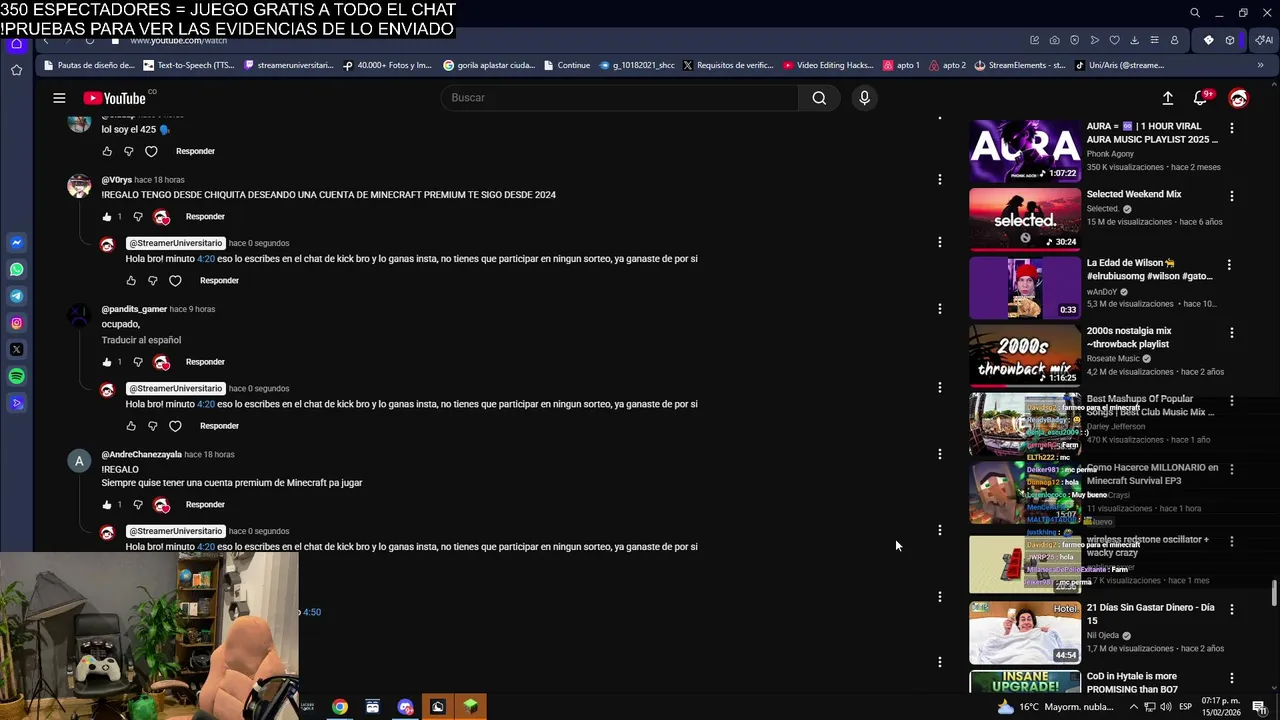This screenshot has height=720, width=1280.
Task: Take a snapshot with the camera icon
Action: coord(1054,40)
